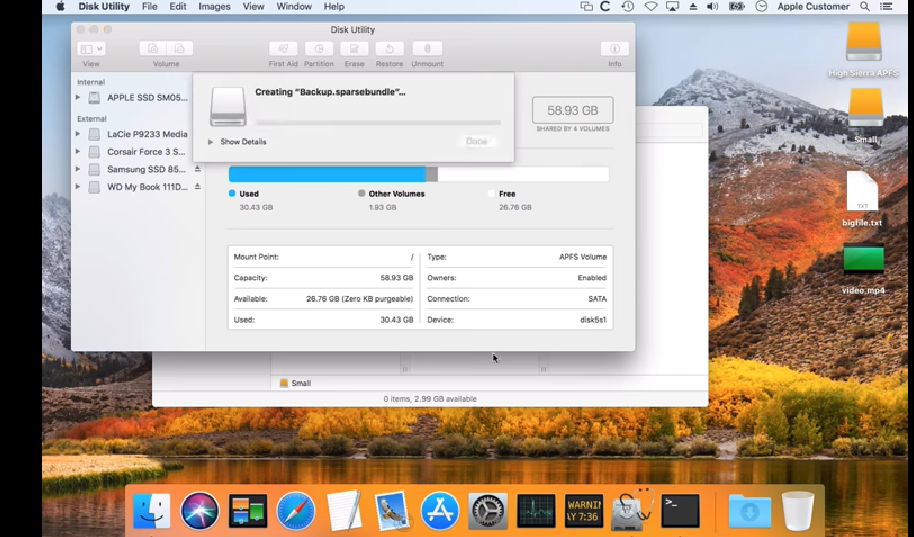Eject the WD My Book drive
This screenshot has height=537, width=914.
(x=197, y=187)
